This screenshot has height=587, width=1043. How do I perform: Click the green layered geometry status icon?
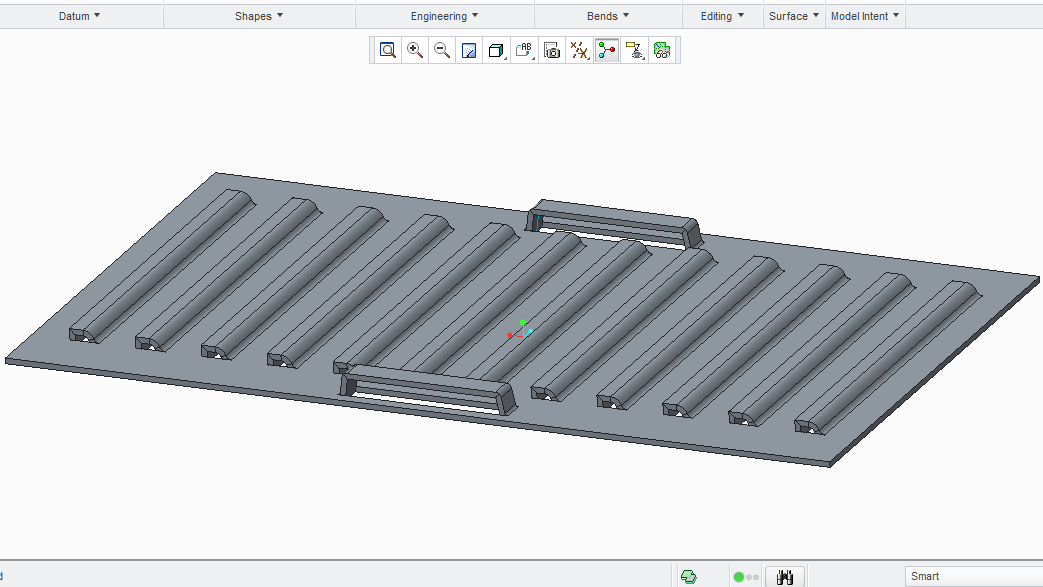tap(688, 577)
